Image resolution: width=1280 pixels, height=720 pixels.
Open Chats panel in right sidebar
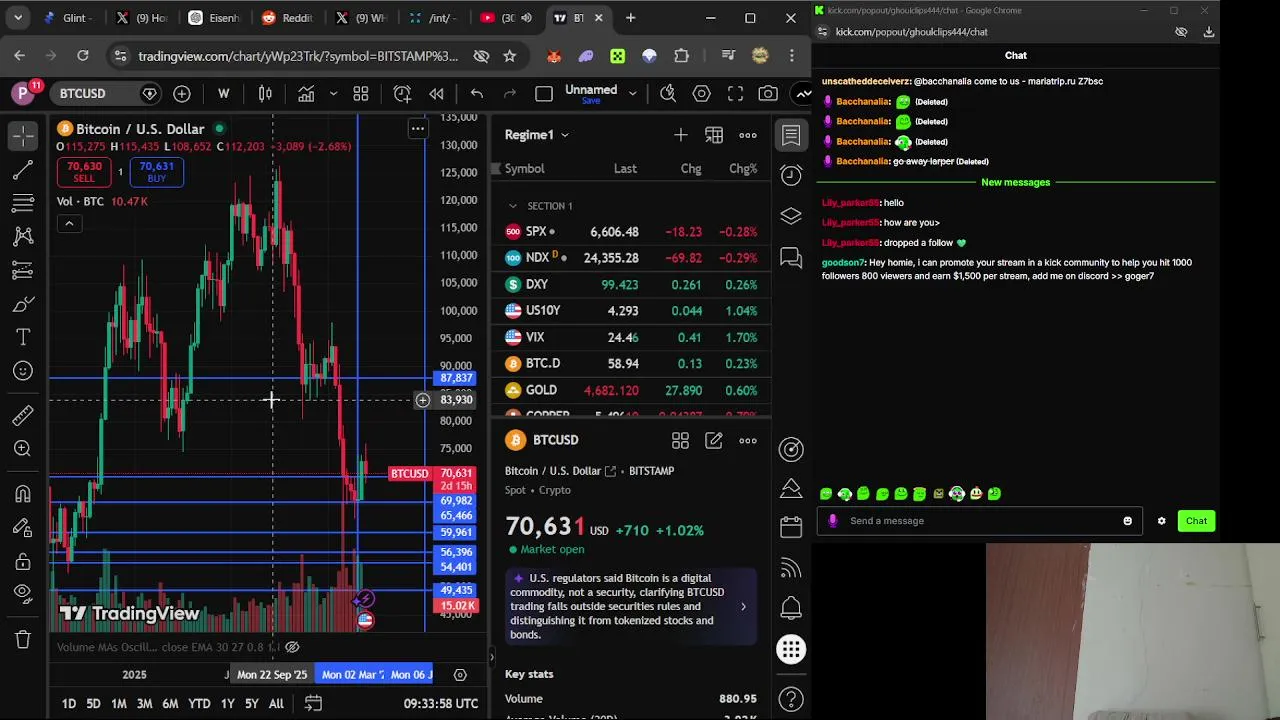click(x=791, y=258)
